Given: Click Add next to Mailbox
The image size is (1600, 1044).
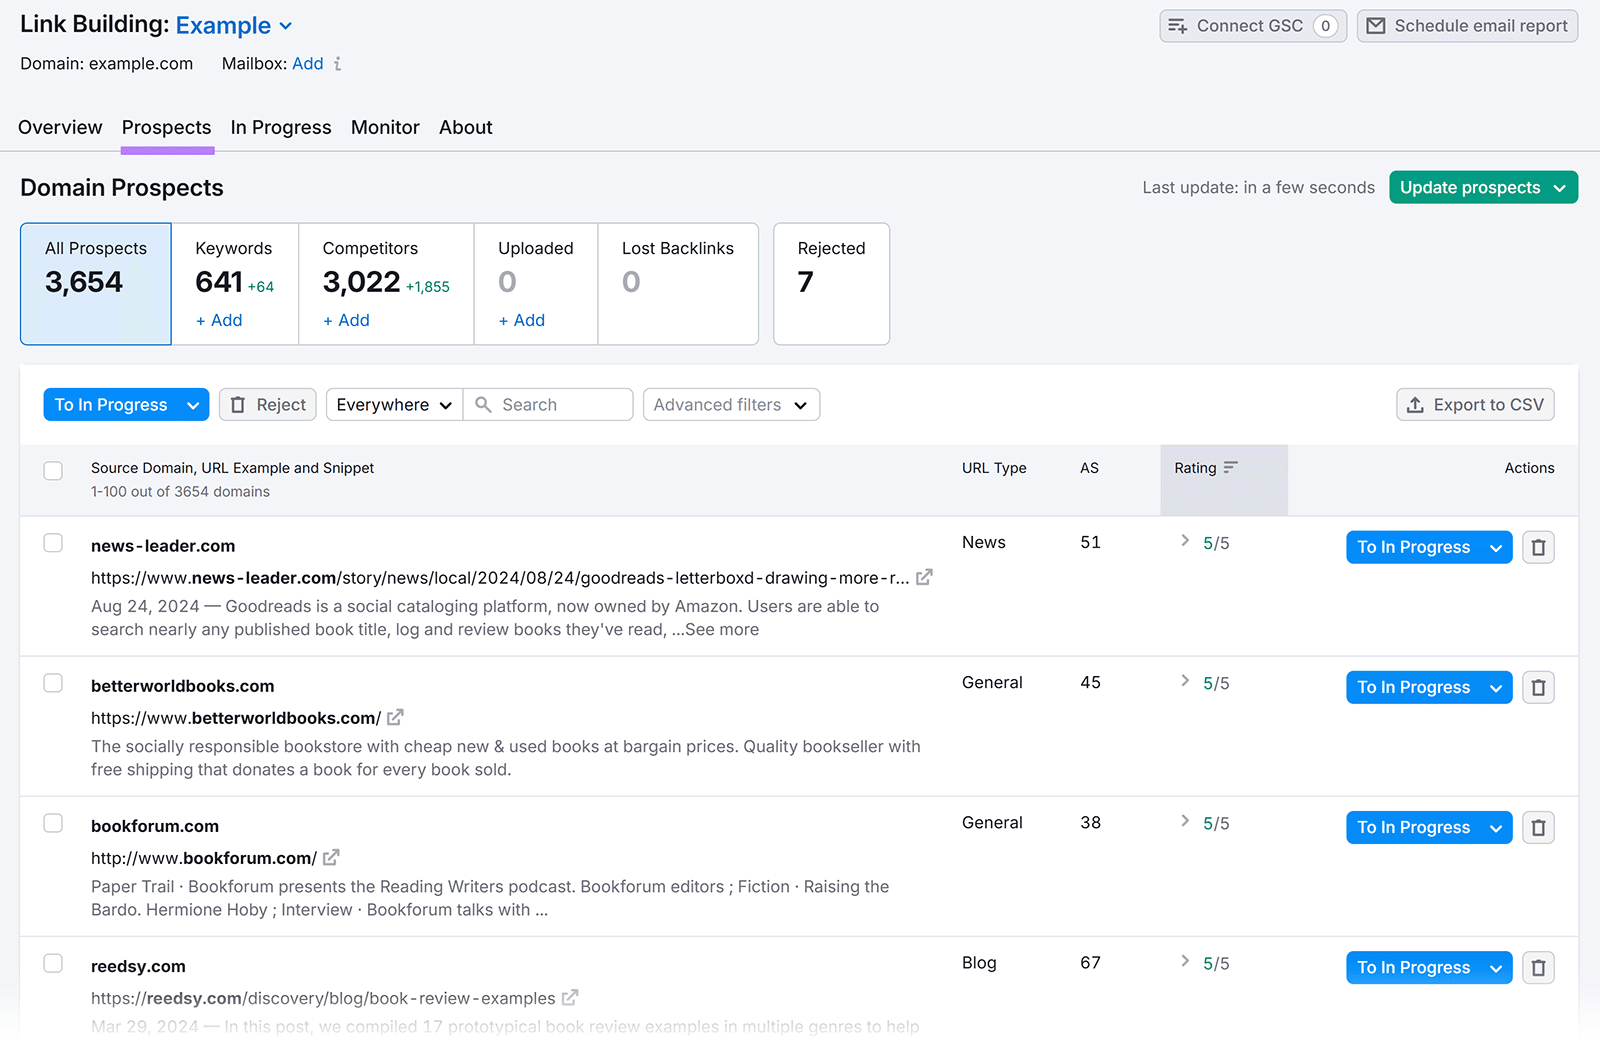Looking at the screenshot, I should 307,64.
